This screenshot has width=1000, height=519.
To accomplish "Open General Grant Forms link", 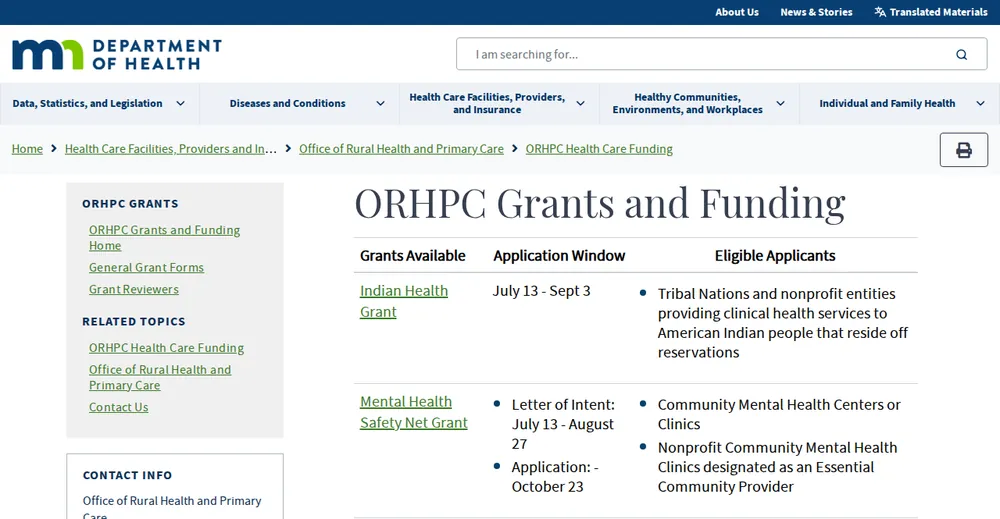I will (x=146, y=268).
